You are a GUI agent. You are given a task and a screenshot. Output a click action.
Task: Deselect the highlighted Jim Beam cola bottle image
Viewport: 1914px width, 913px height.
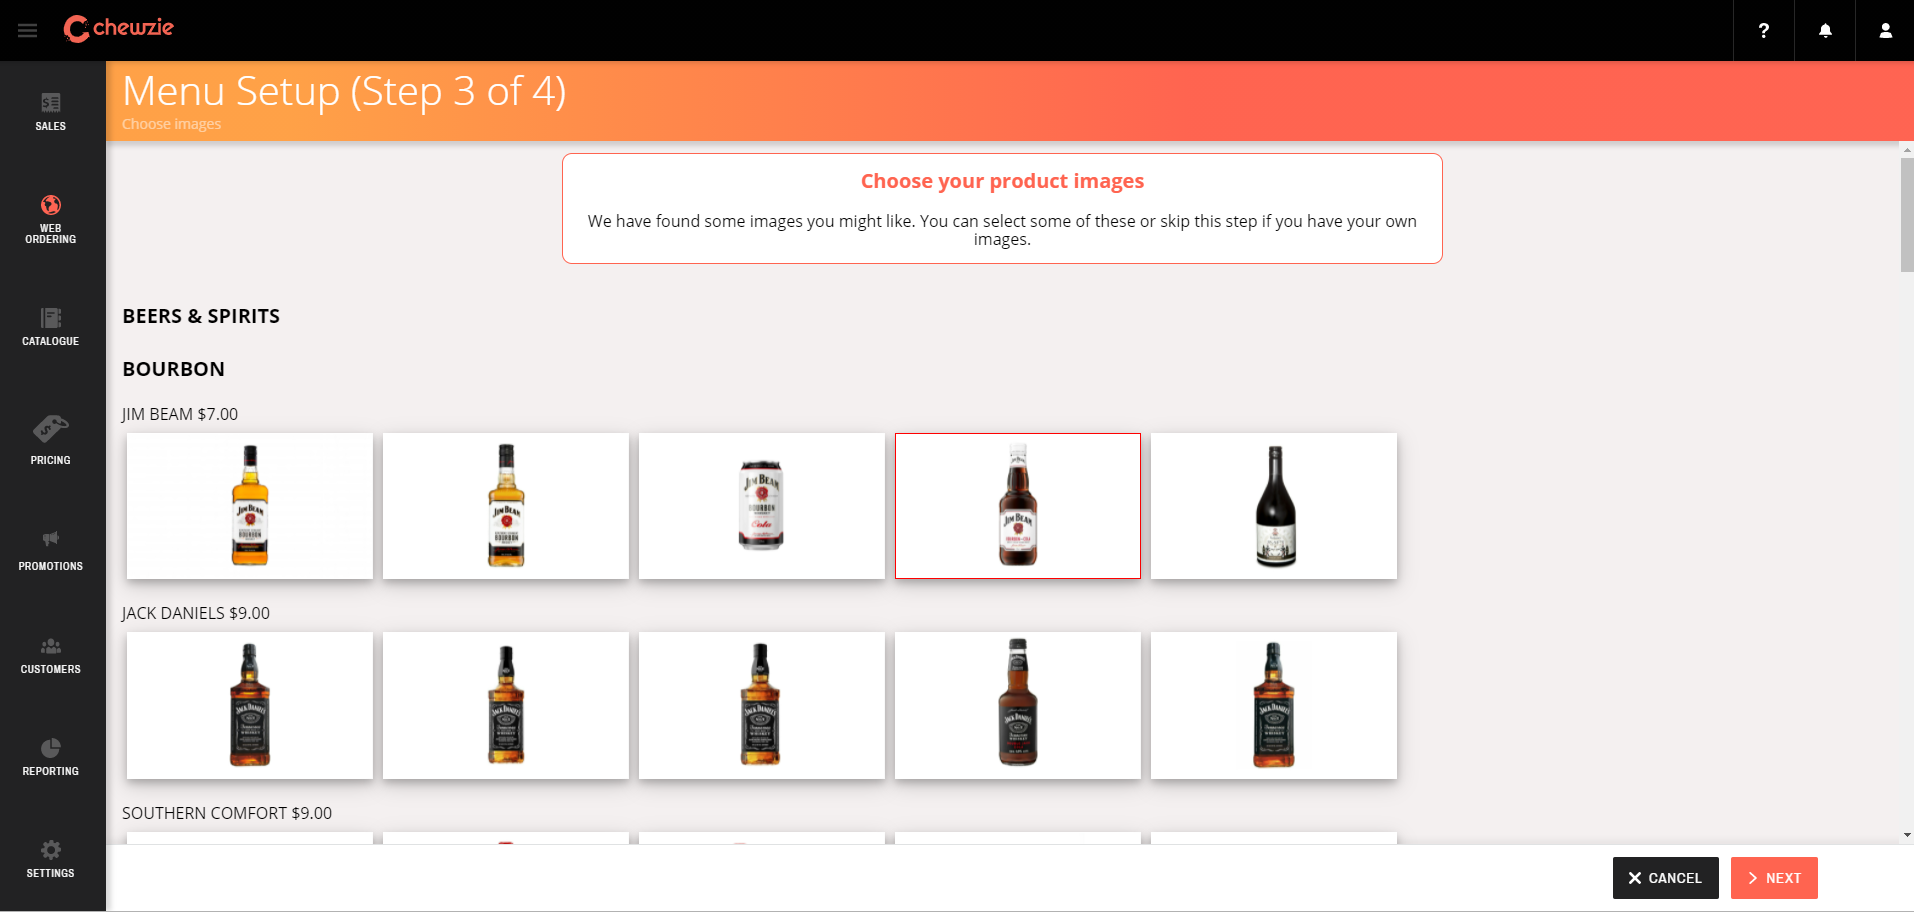[1018, 506]
